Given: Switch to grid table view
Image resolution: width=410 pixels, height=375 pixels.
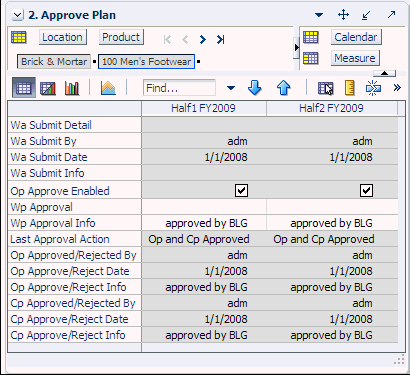Looking at the screenshot, I should pyautogui.click(x=24, y=88).
